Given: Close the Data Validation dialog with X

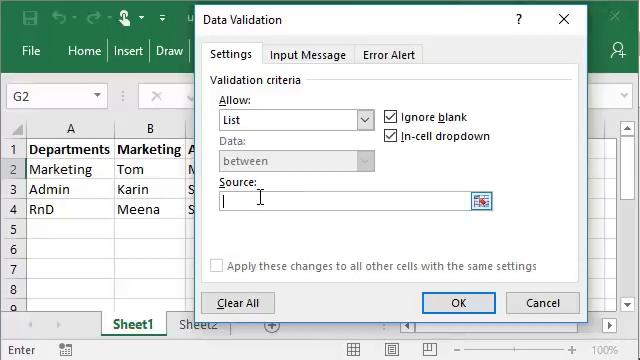Looking at the screenshot, I should coord(564,19).
